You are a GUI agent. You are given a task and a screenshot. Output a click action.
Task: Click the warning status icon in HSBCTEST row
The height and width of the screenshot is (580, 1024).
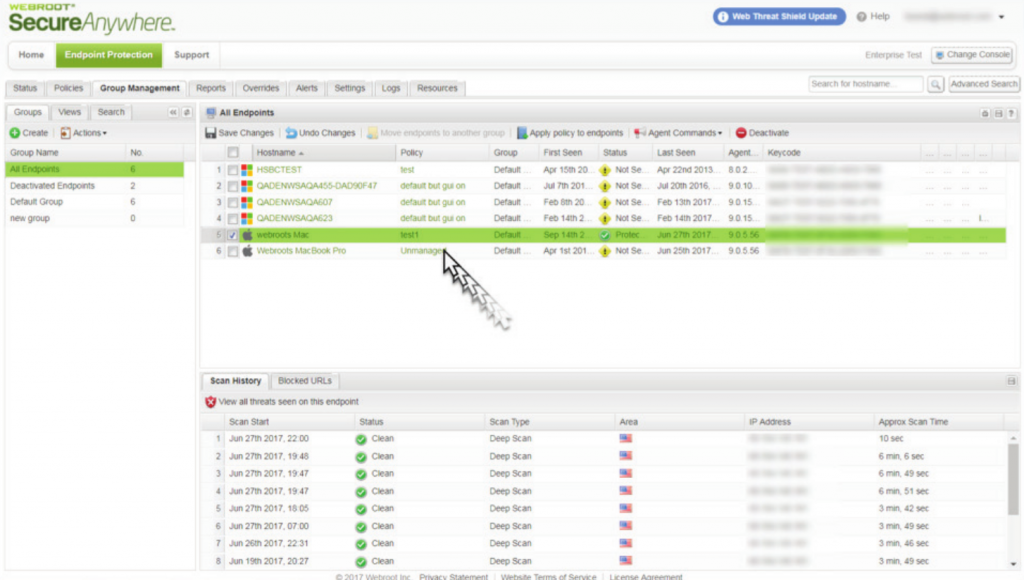tap(605, 170)
